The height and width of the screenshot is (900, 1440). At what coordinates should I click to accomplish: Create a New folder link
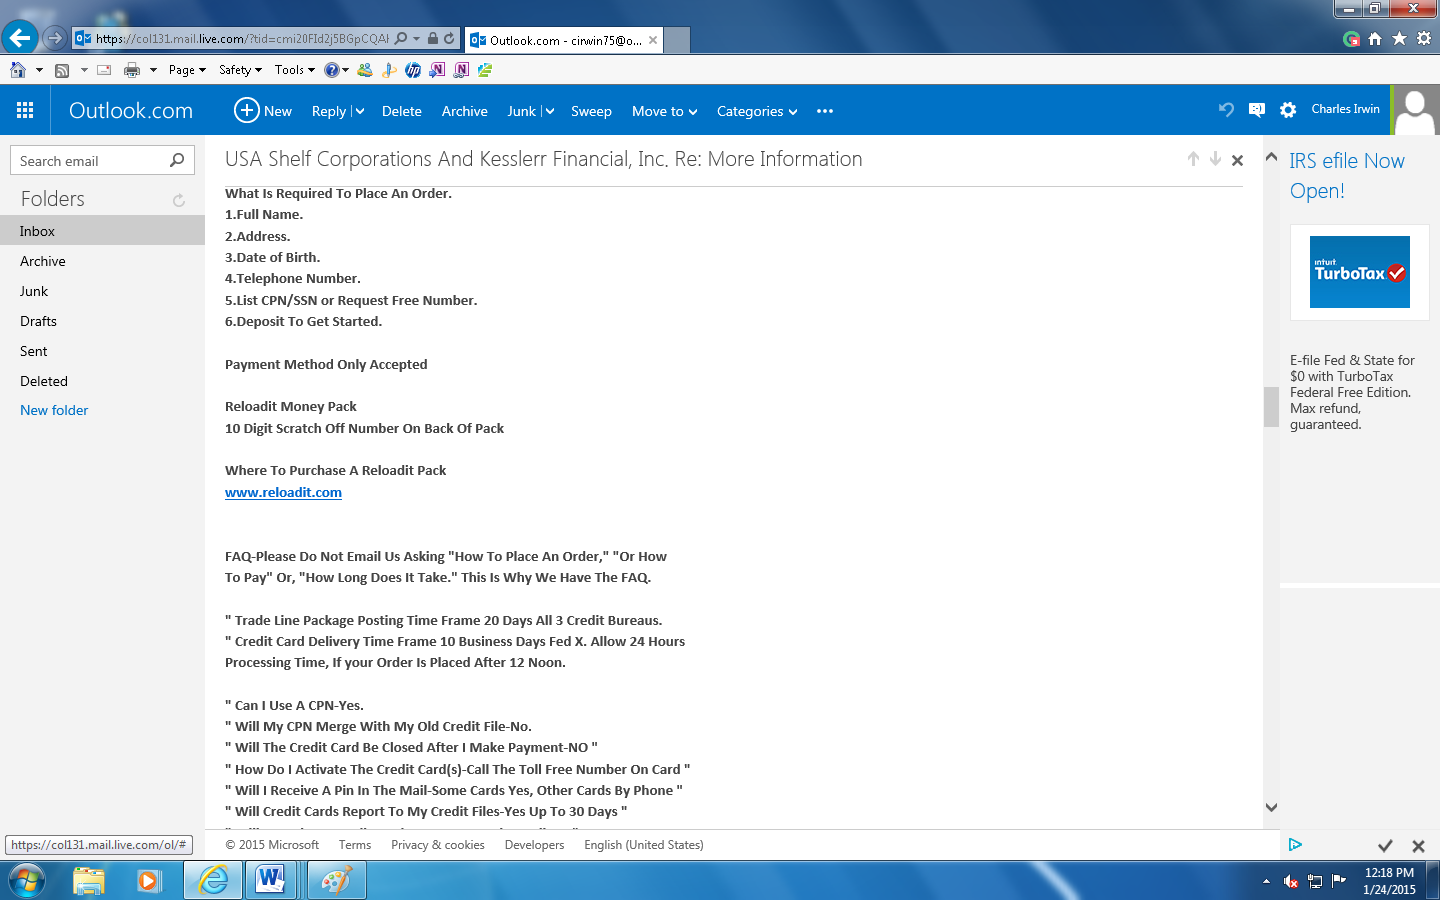[54, 410]
